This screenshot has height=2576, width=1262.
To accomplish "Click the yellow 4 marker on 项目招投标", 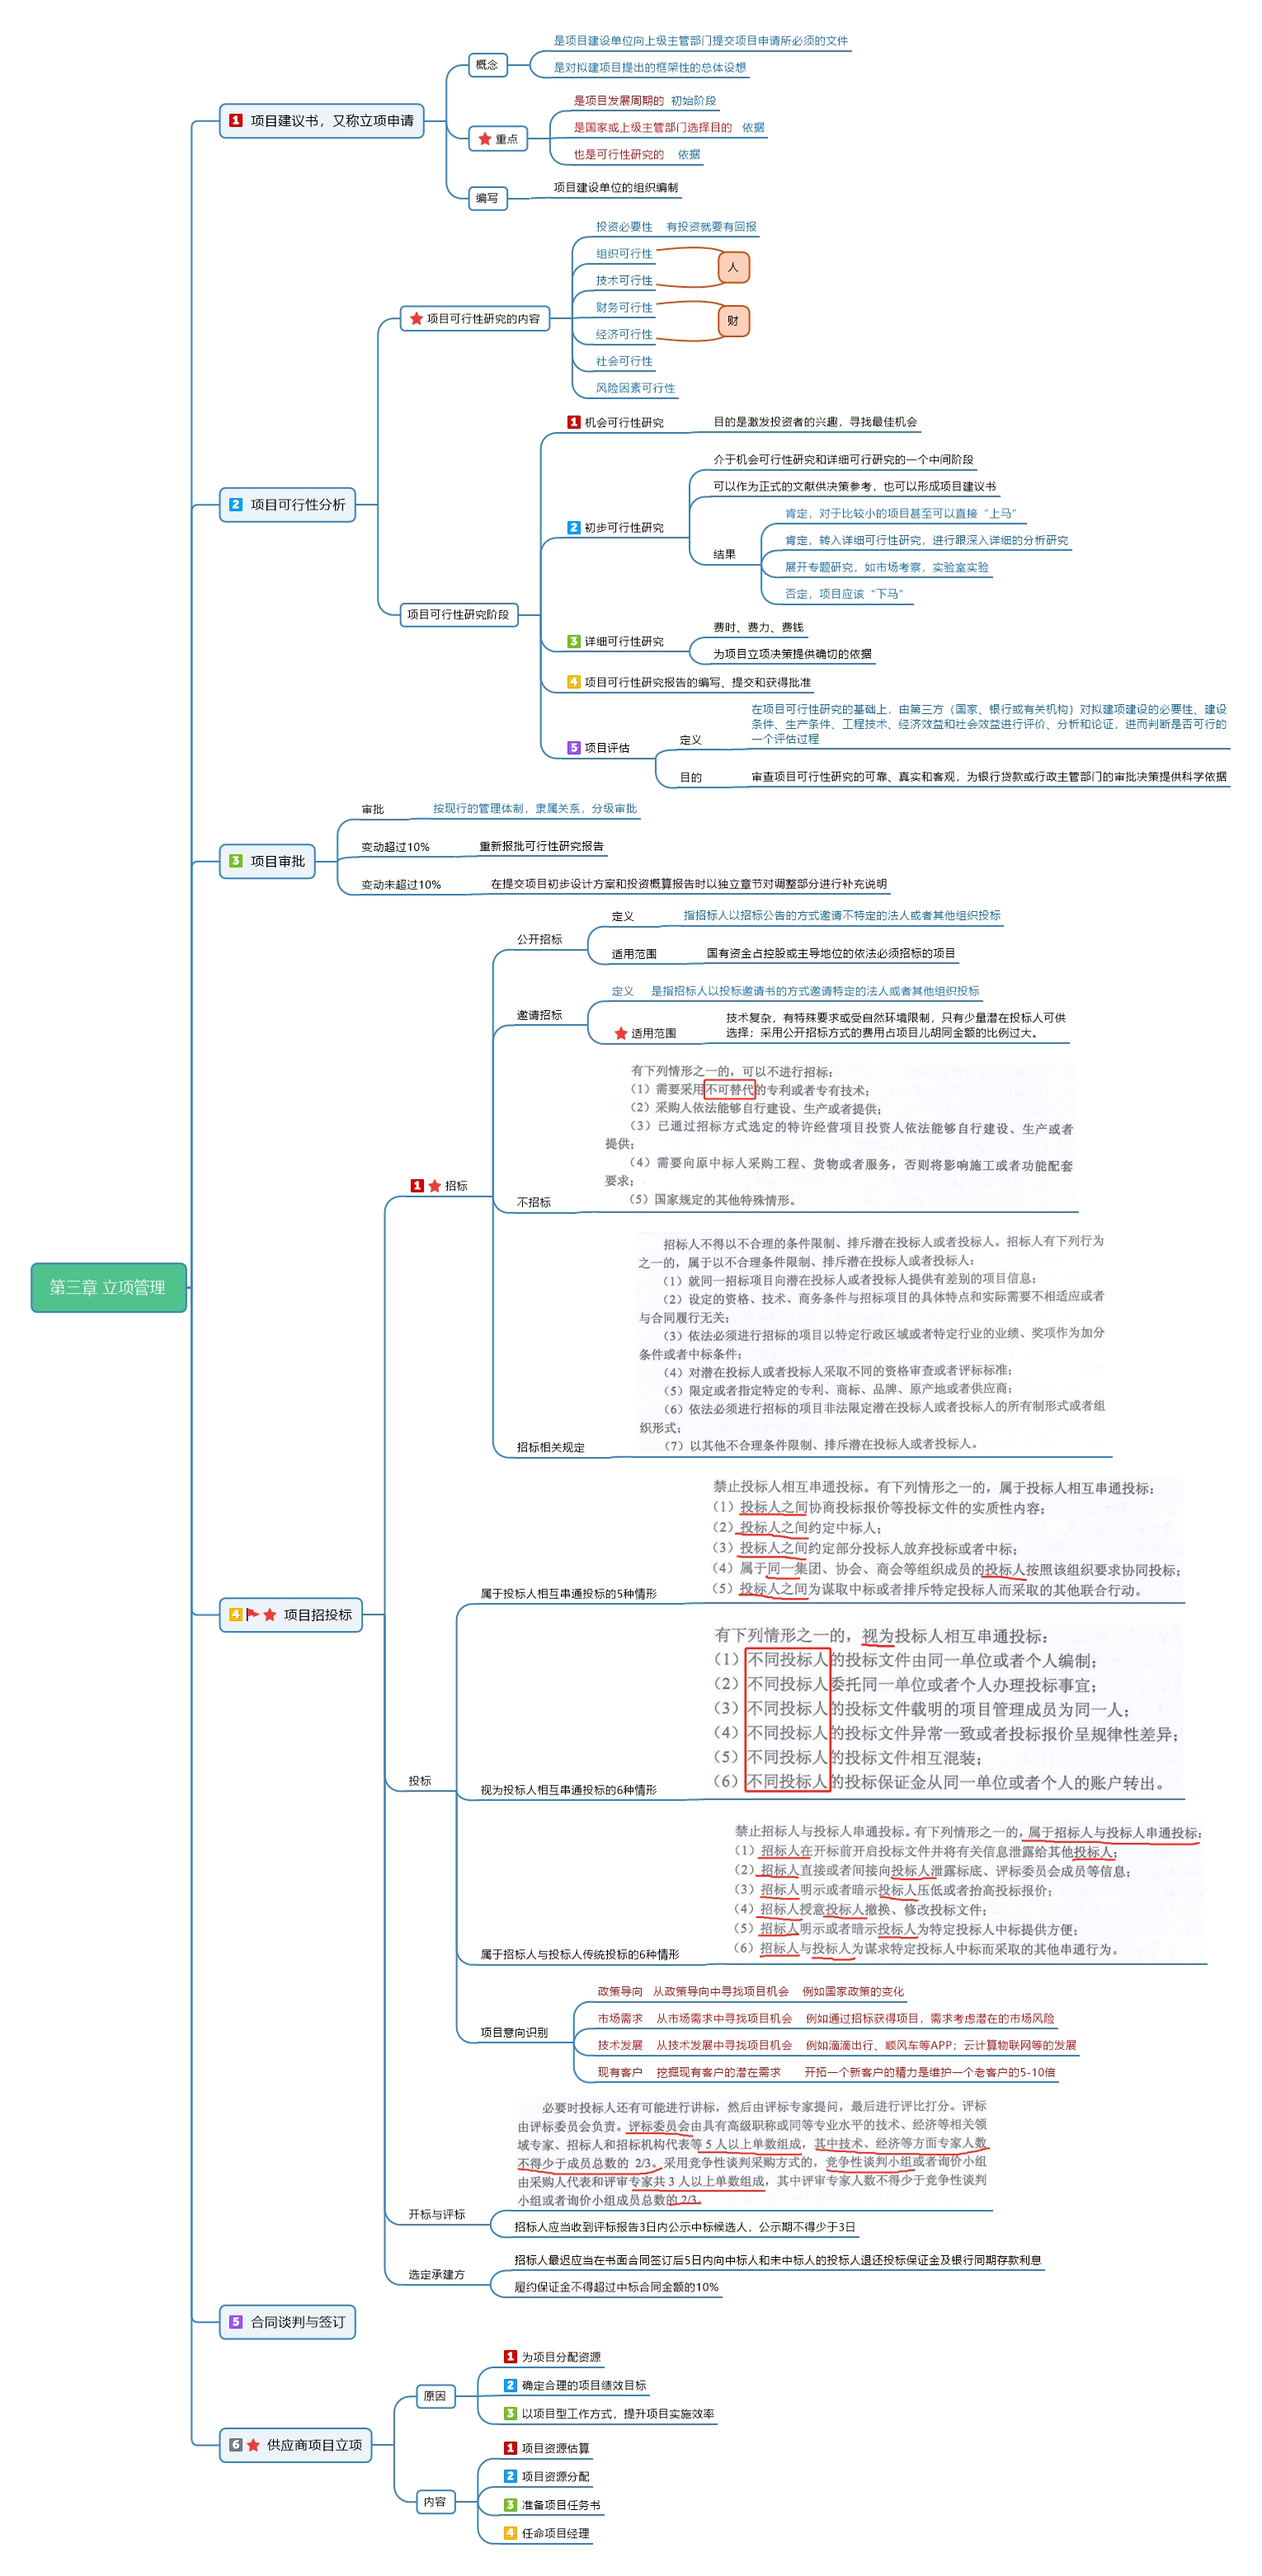I will tap(236, 1615).
